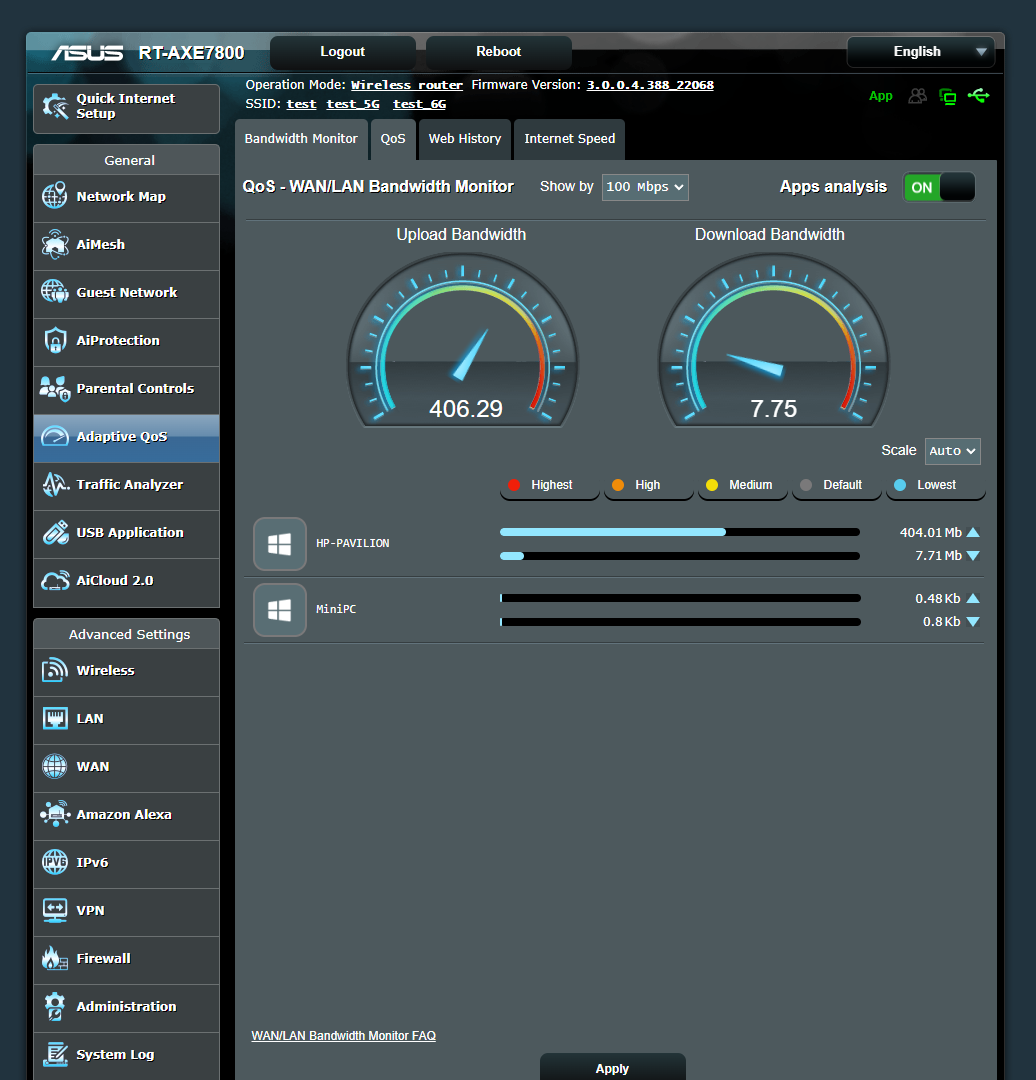Click the App link in header
The image size is (1036, 1080).
pyautogui.click(x=880, y=96)
